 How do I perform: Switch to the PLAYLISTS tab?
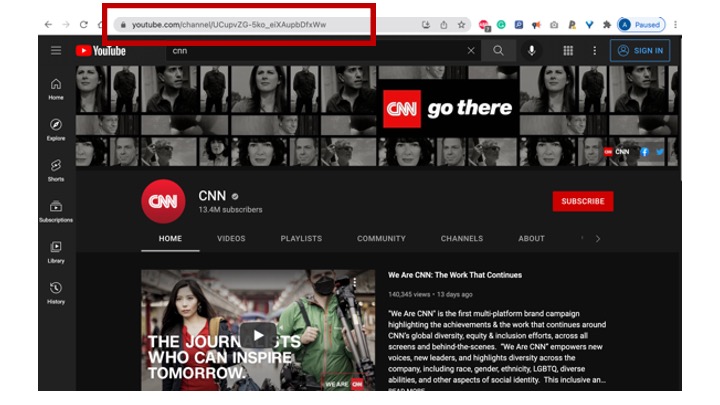(x=301, y=239)
